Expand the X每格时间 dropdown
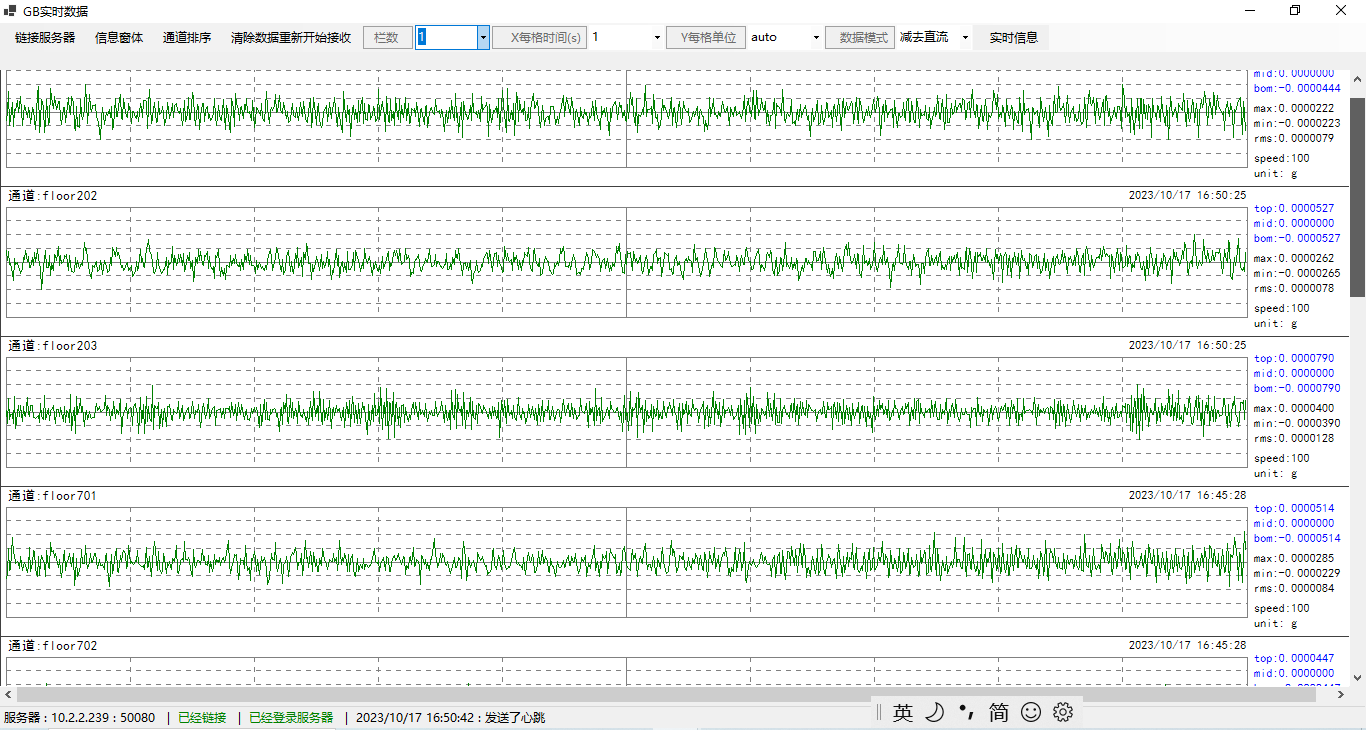The height and width of the screenshot is (730, 1366). [657, 38]
